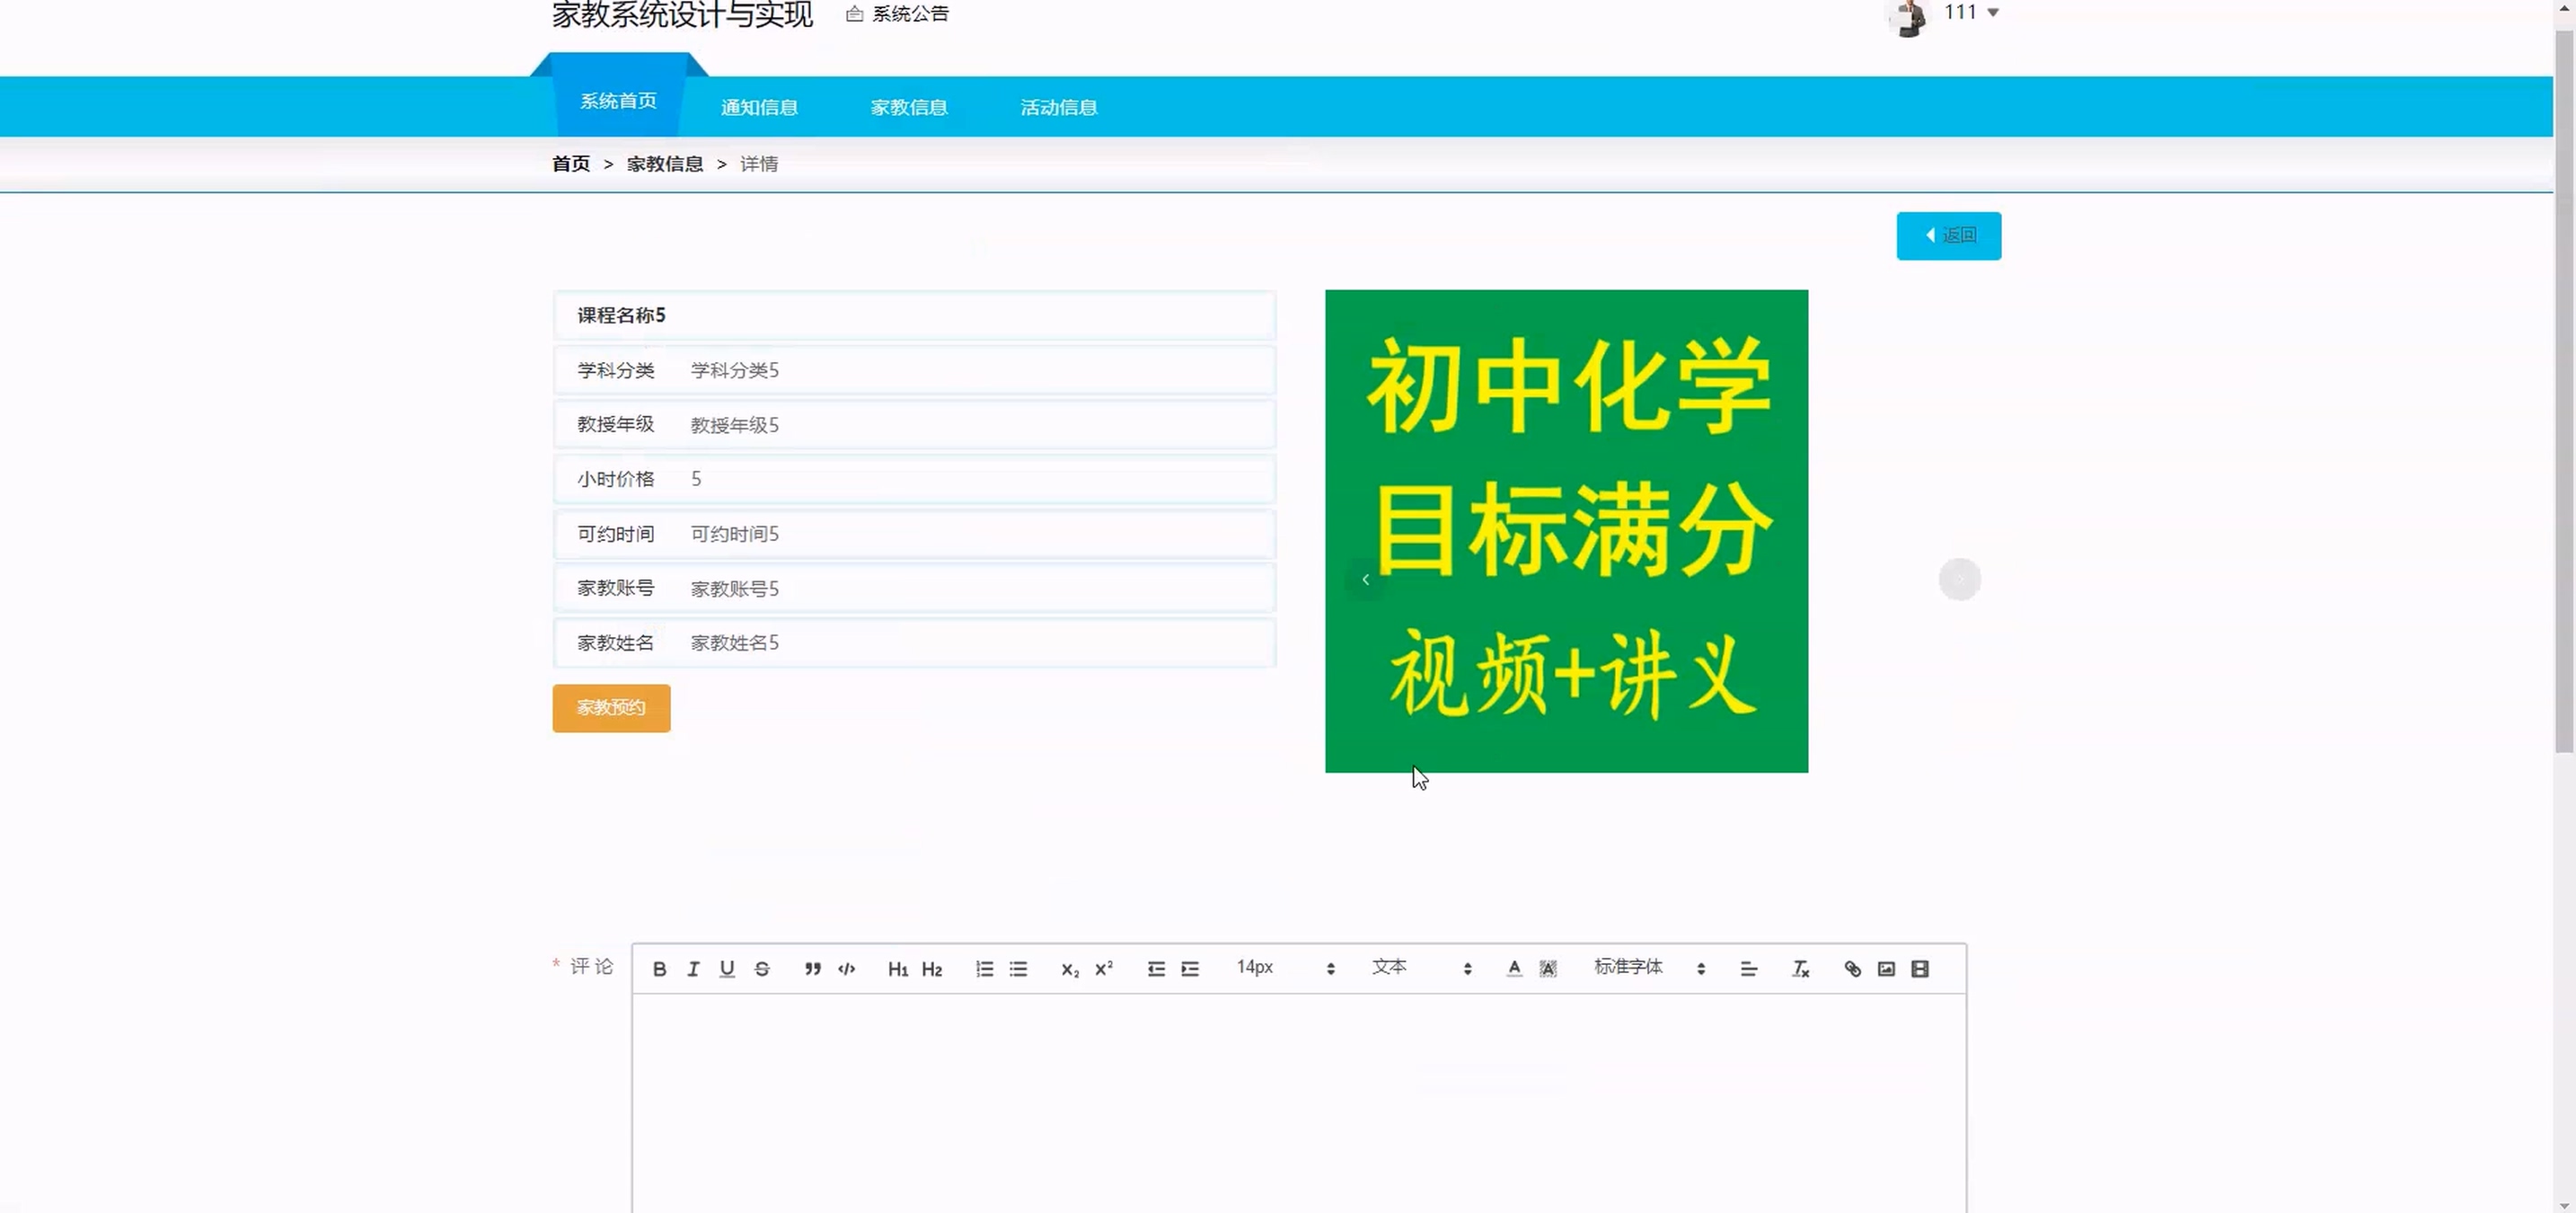
Task: Expand the 111 user account menu
Action: (1969, 12)
